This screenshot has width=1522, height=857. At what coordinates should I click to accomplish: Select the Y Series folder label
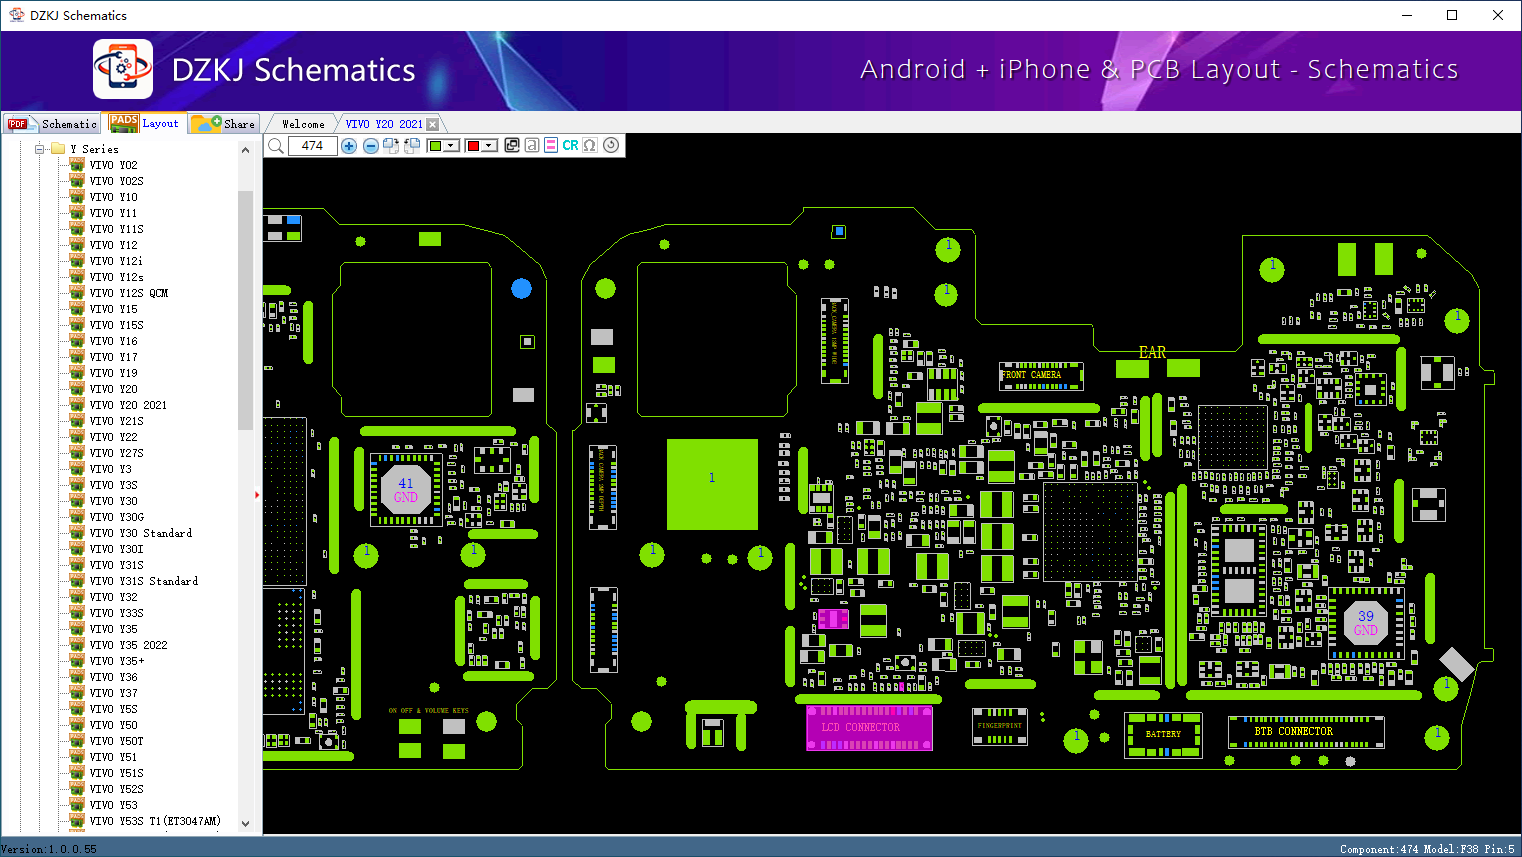[94, 149]
